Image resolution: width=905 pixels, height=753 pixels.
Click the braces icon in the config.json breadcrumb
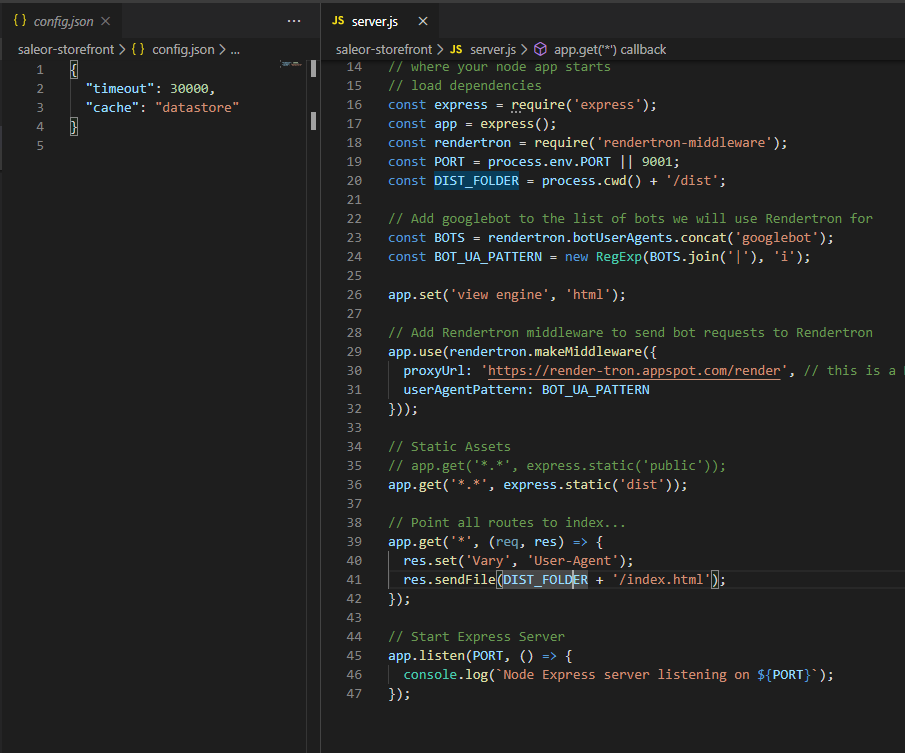140,48
